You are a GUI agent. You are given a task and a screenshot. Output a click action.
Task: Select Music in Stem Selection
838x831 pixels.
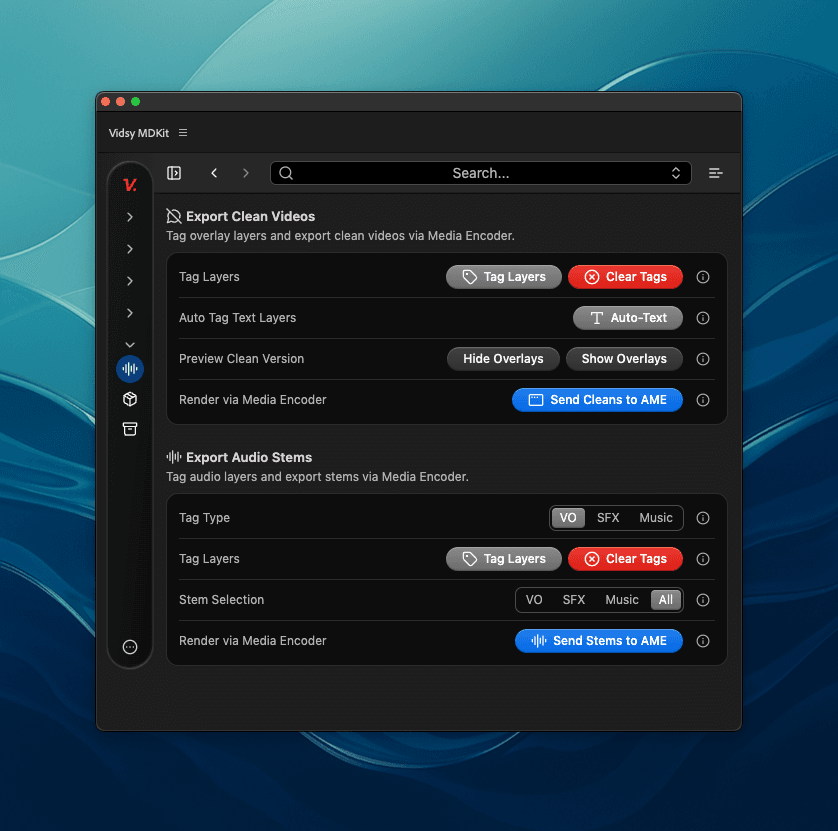tap(622, 600)
